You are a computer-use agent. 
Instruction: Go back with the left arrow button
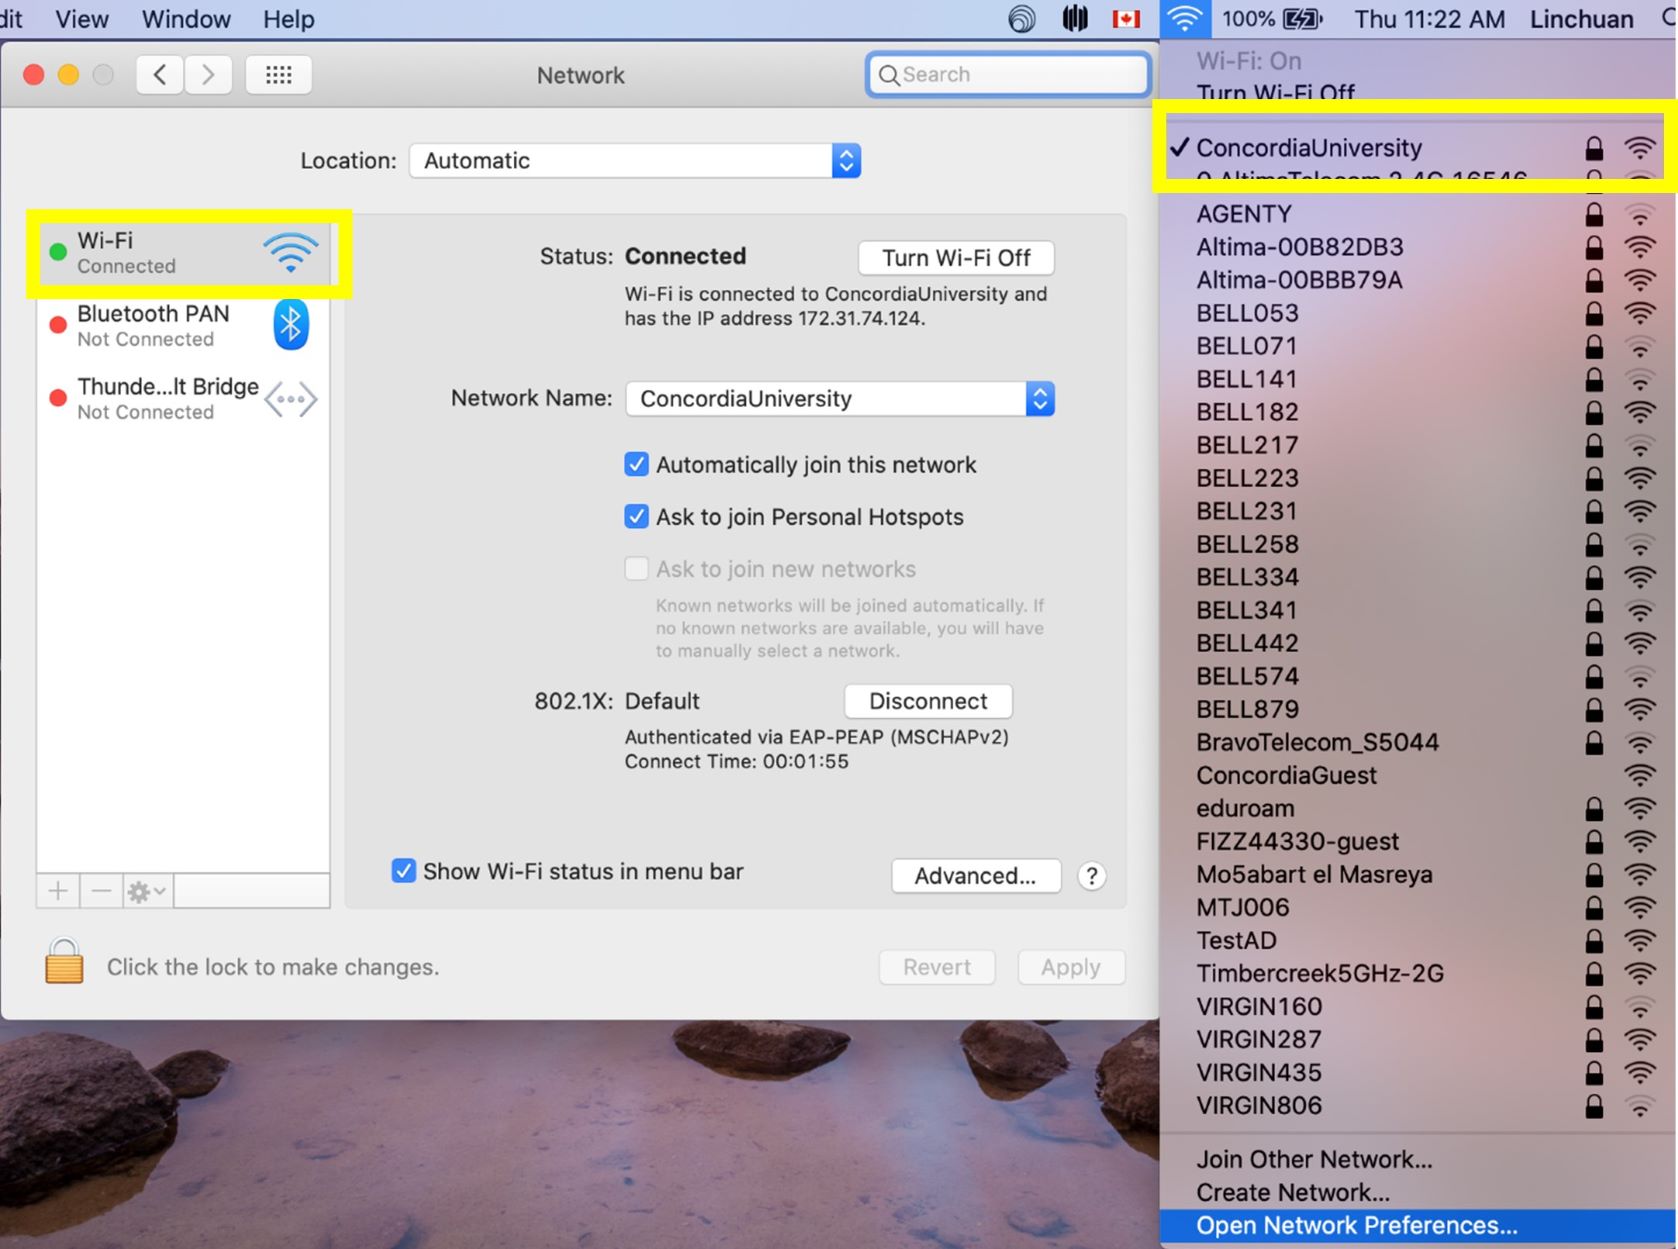click(x=160, y=74)
